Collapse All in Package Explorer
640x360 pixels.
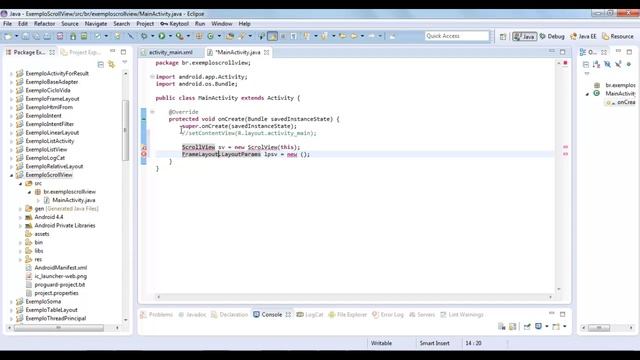click(x=100, y=64)
